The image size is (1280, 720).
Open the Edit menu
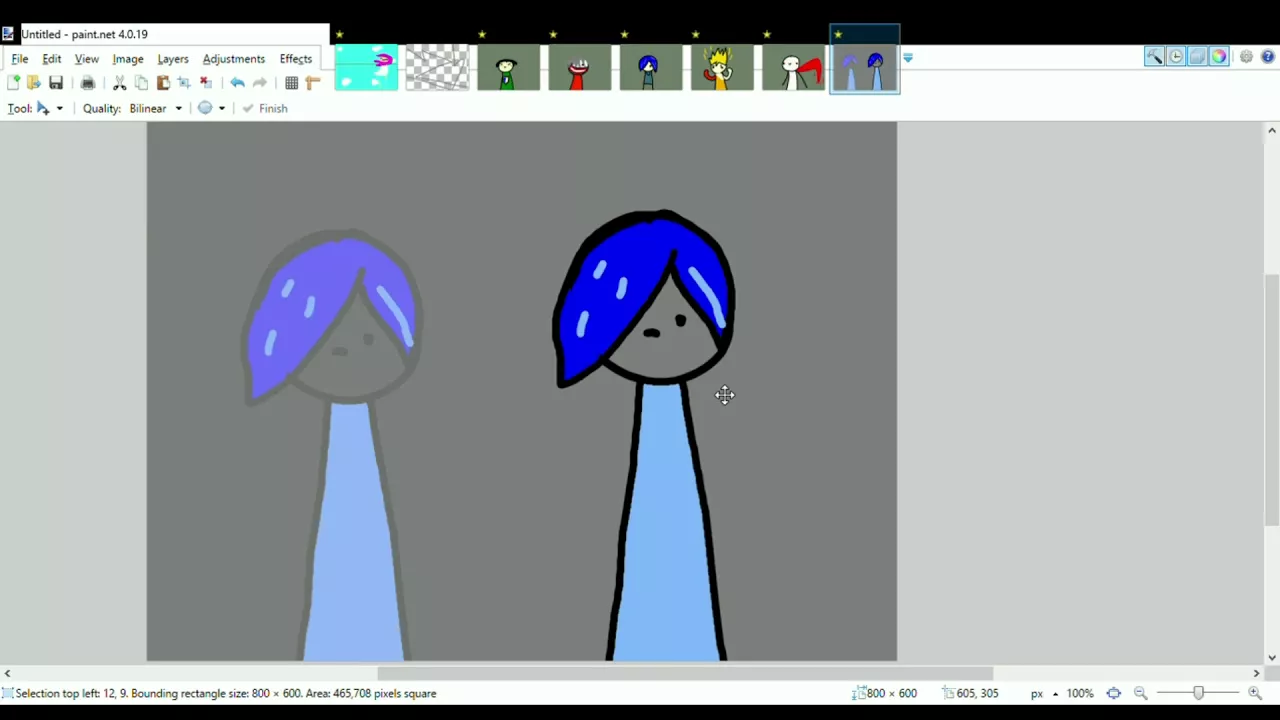pyautogui.click(x=52, y=59)
